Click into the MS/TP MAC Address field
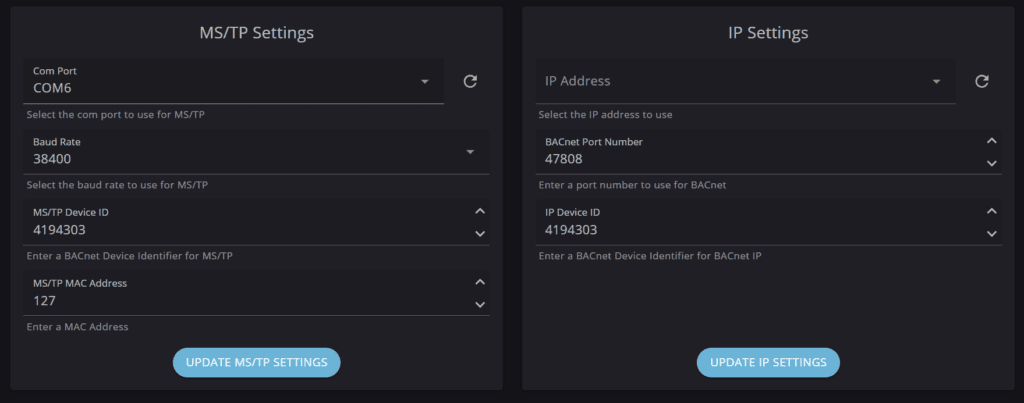The image size is (1024, 403). [240, 300]
